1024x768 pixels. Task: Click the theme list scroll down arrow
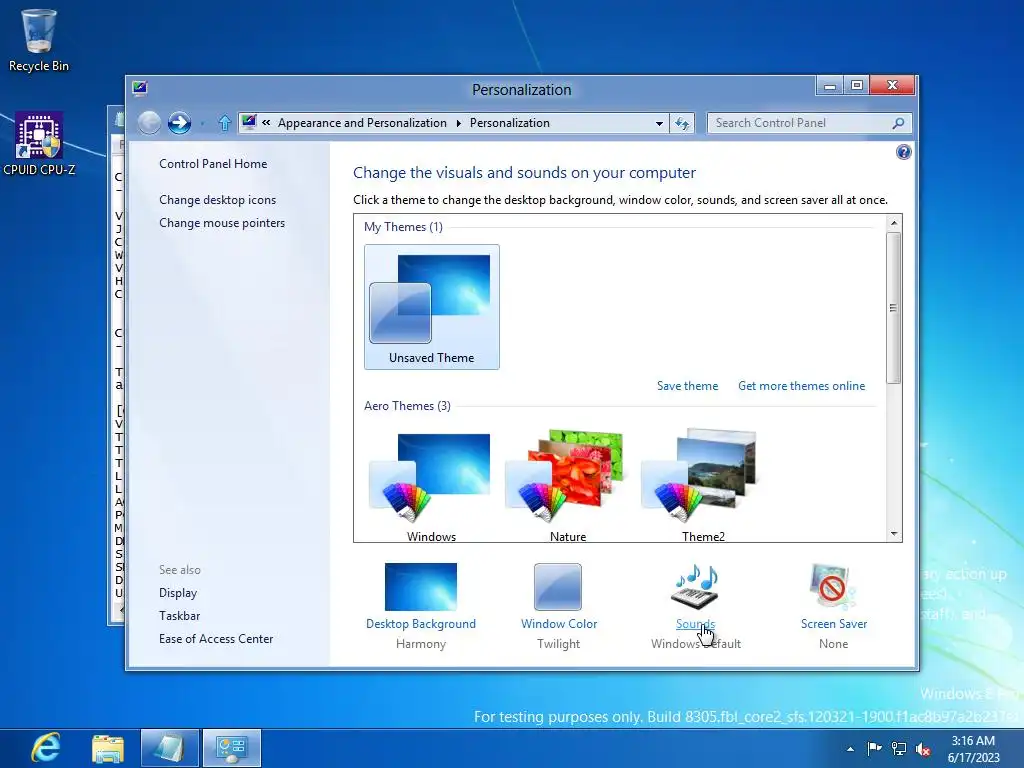point(893,534)
